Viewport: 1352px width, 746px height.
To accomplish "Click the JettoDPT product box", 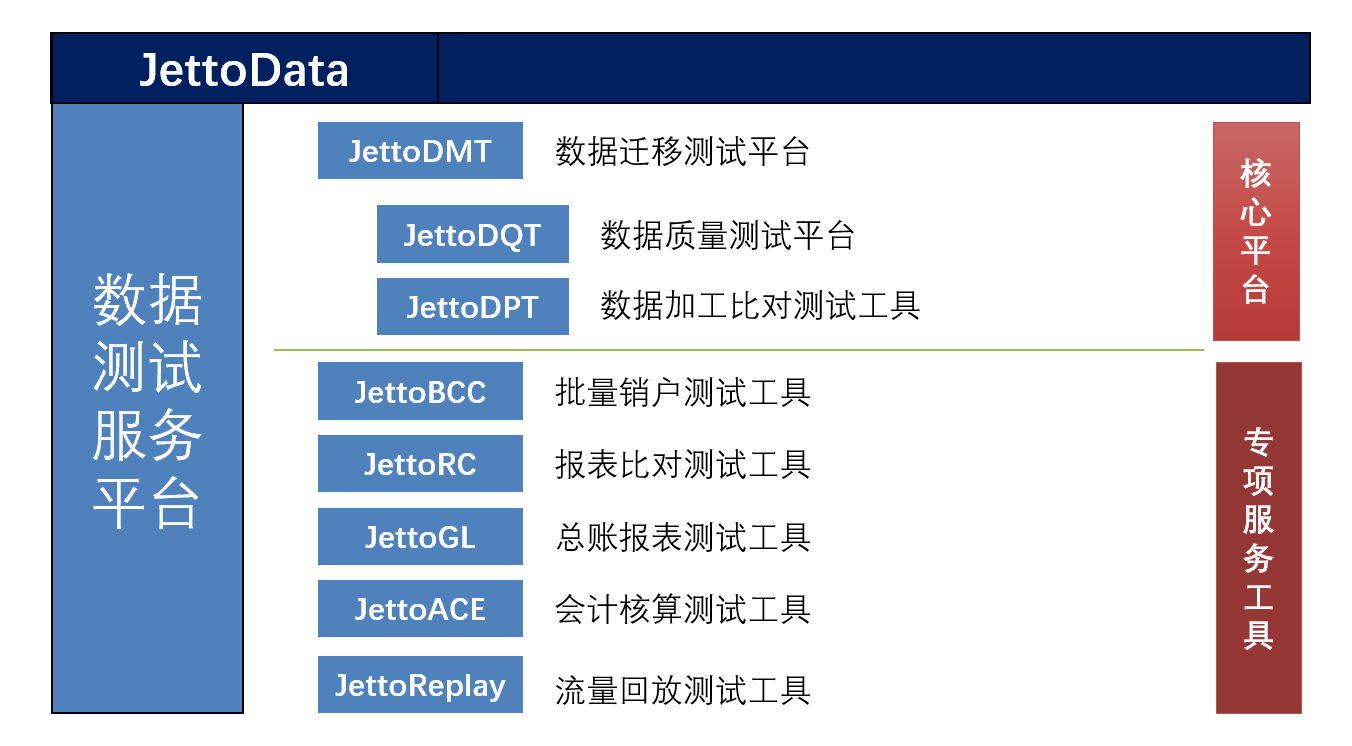I will point(472,306).
